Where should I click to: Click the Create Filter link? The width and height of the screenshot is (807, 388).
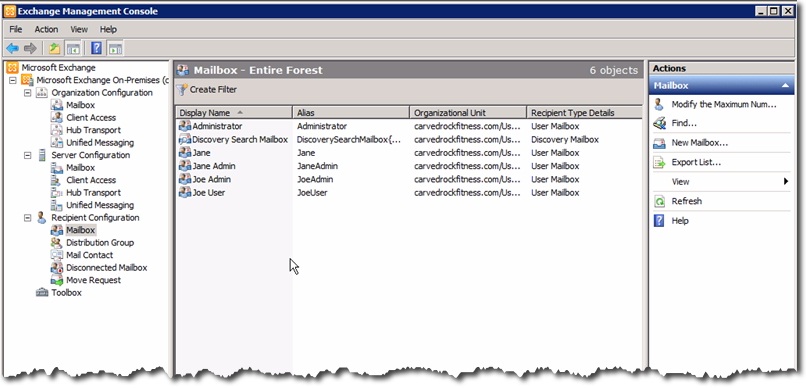point(213,90)
